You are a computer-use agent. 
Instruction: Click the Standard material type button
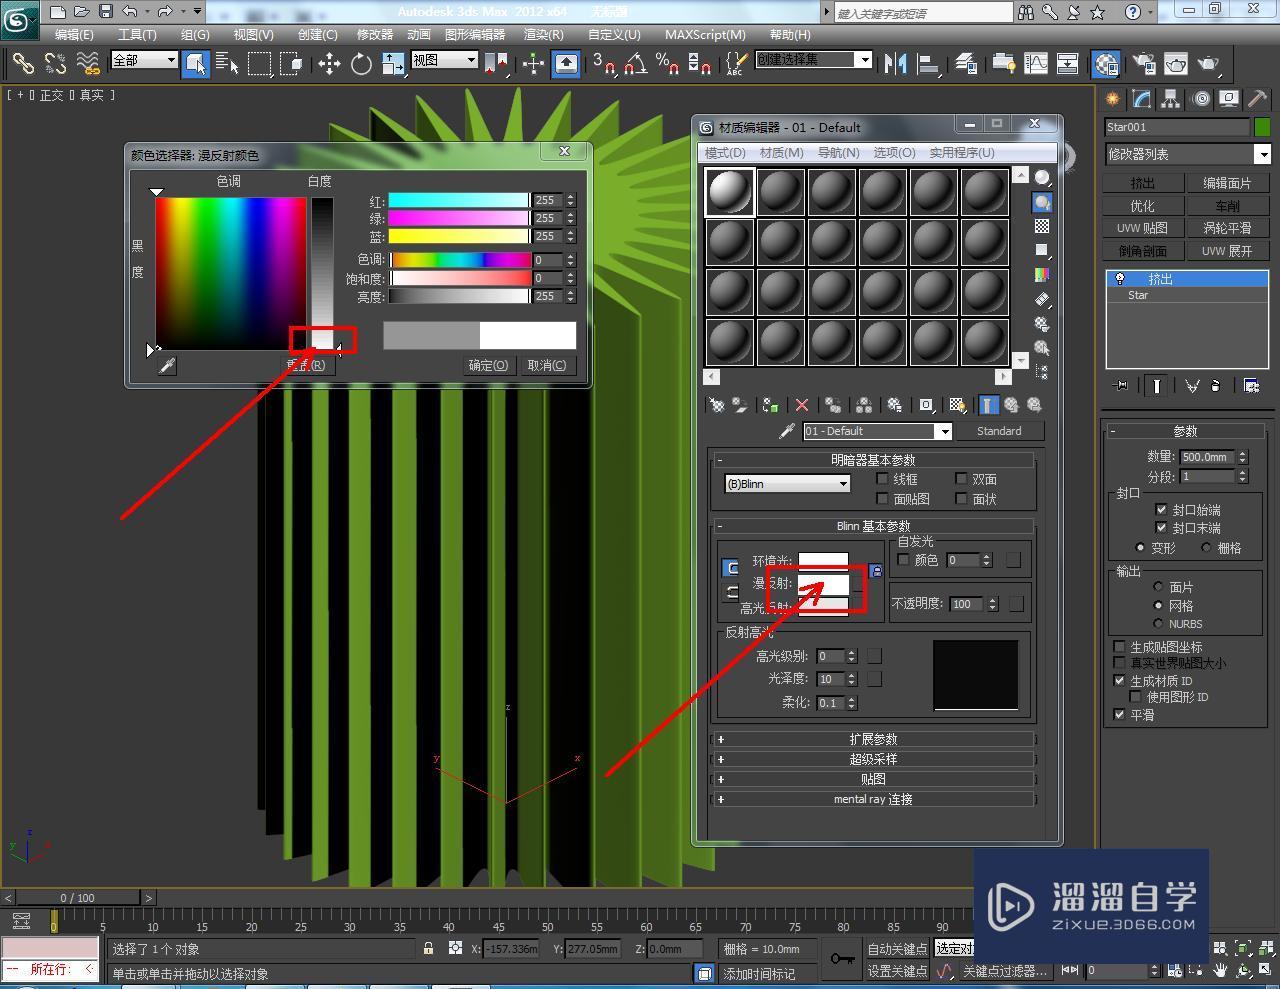999,431
